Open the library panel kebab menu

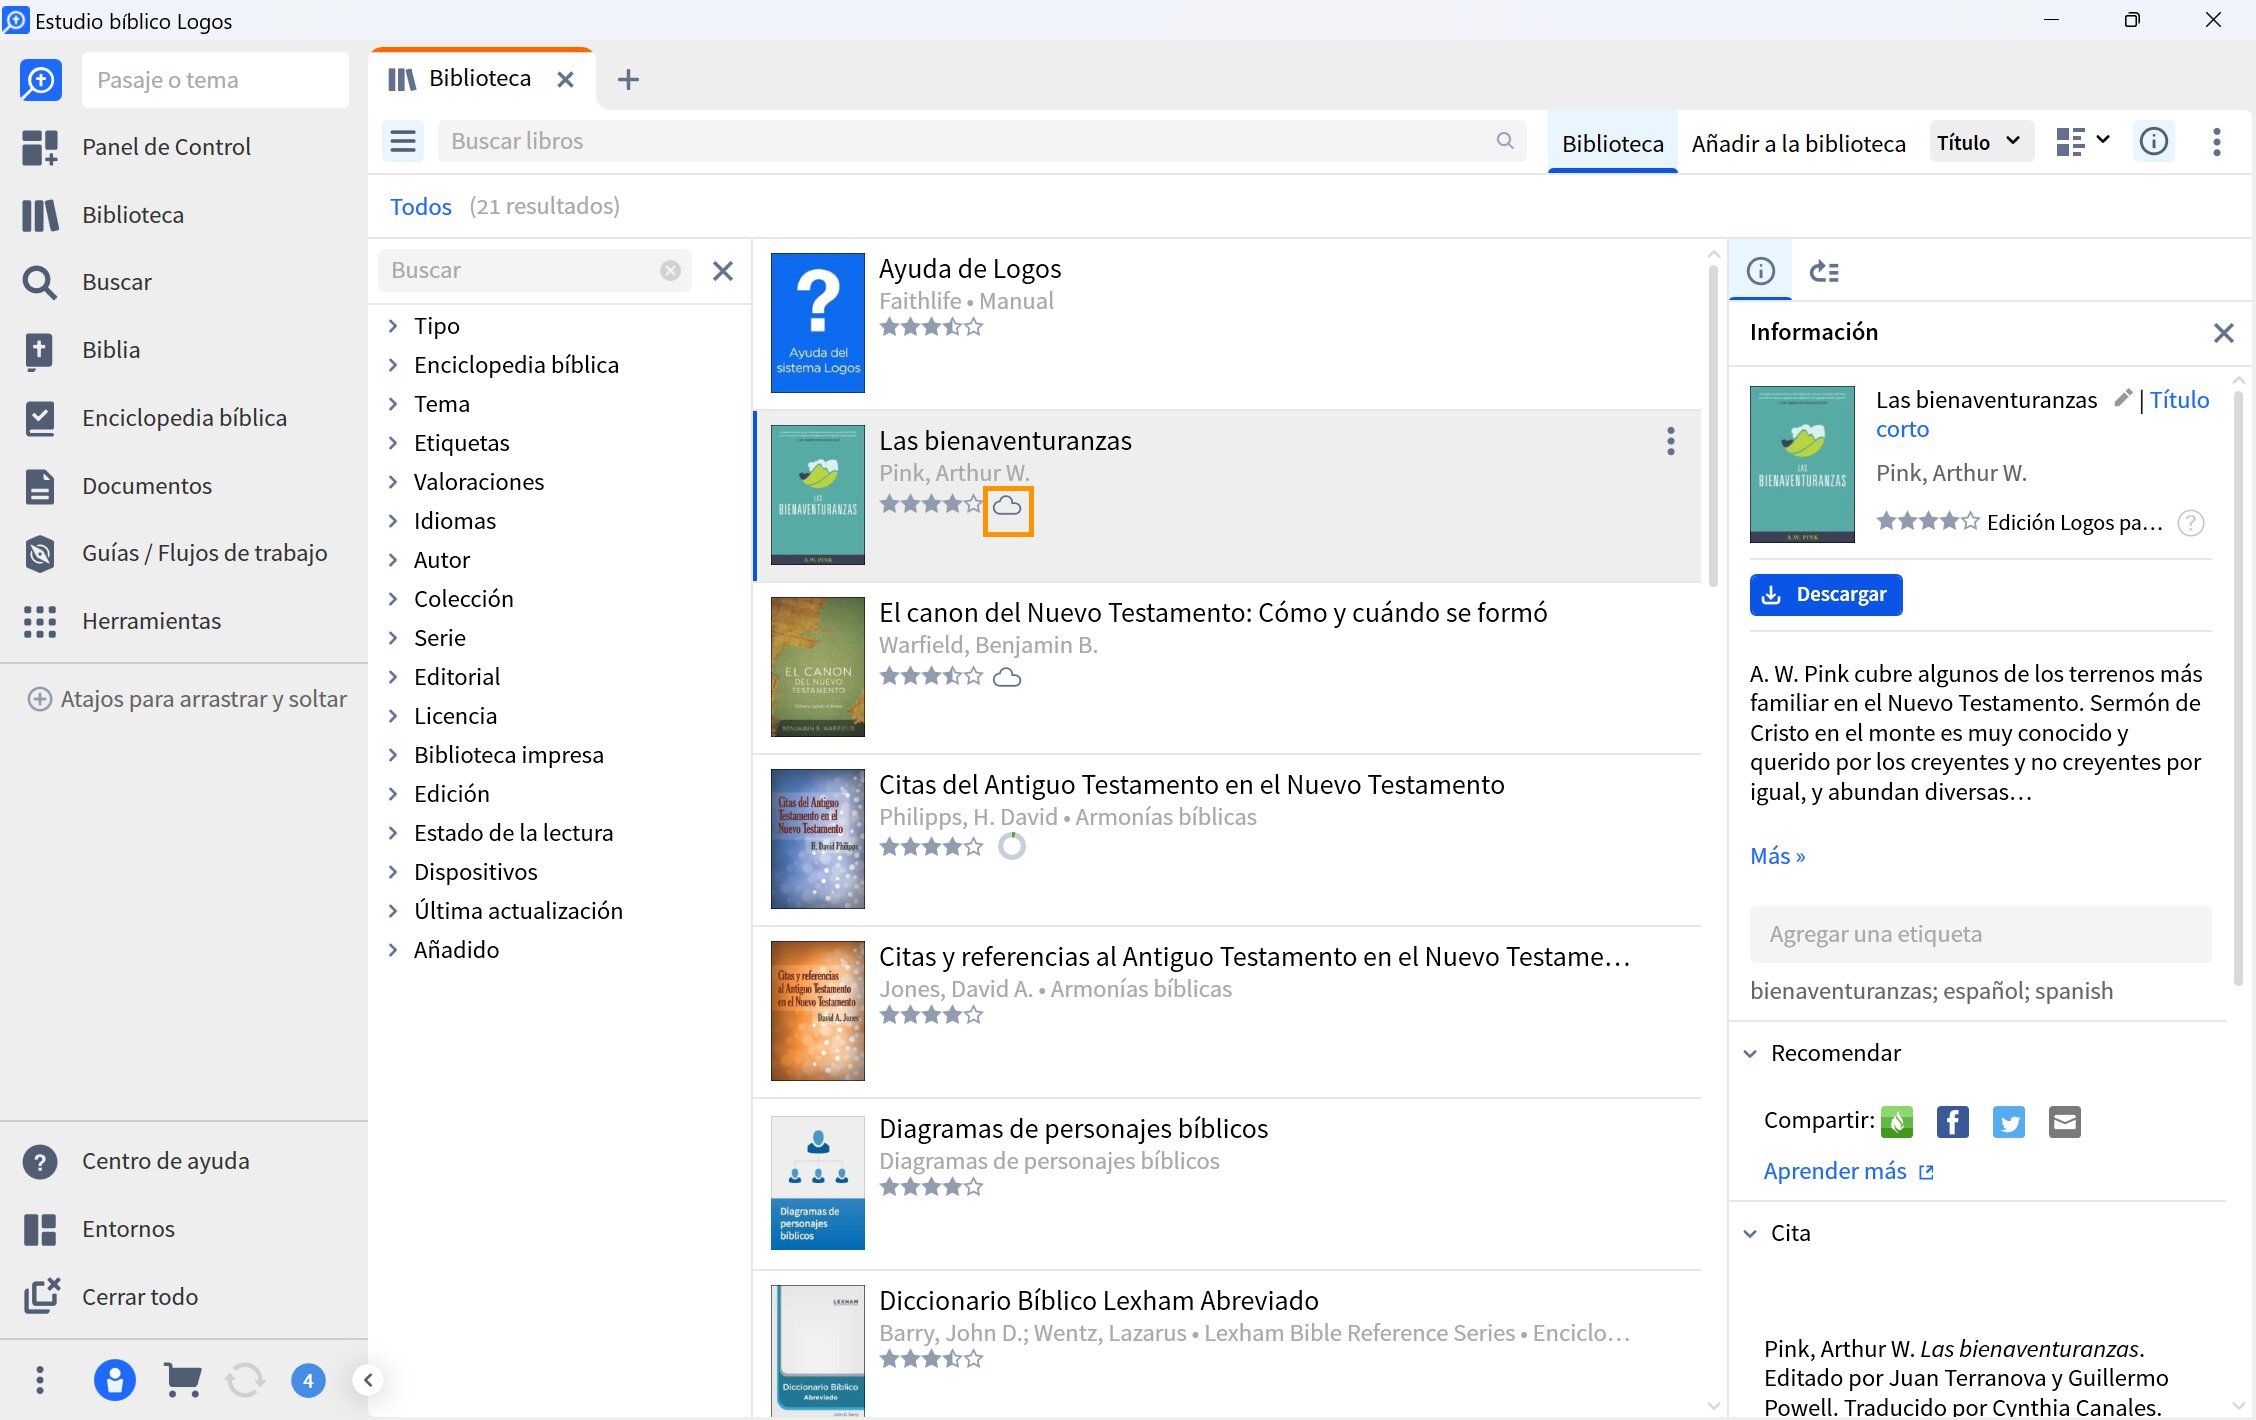coord(2217,142)
